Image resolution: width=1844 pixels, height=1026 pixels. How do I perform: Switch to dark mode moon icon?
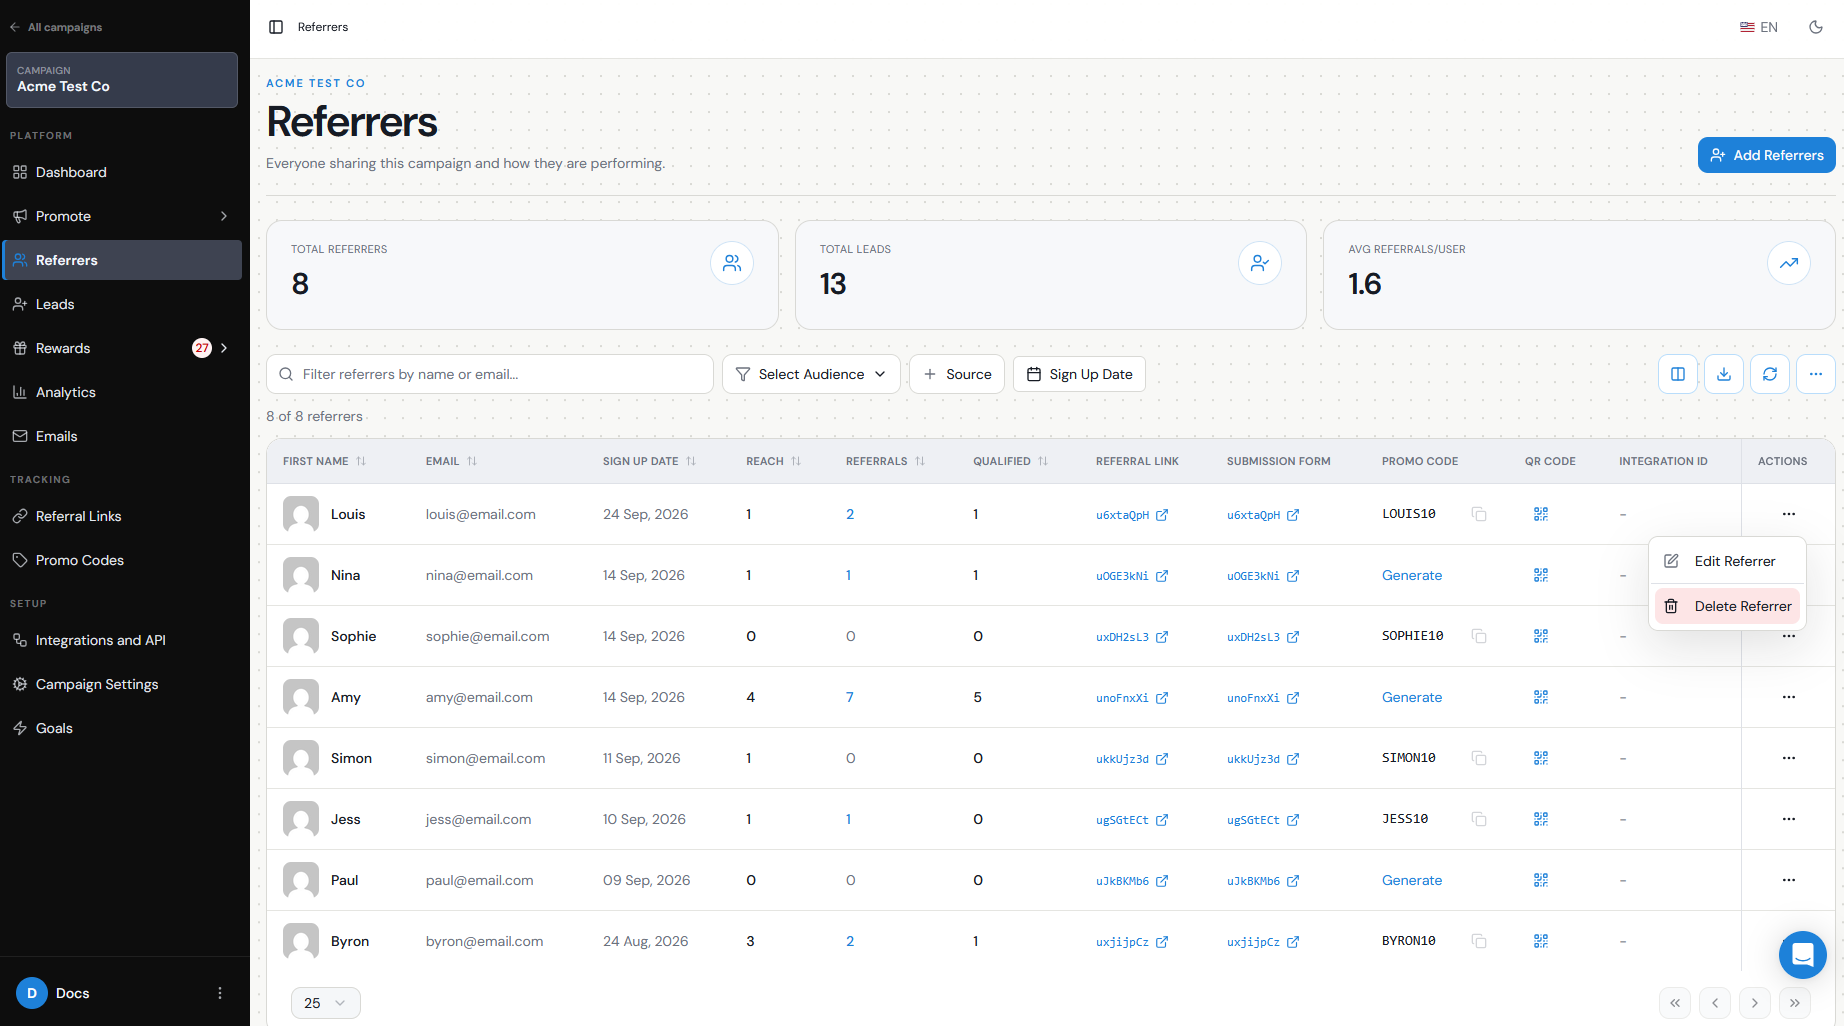1816,27
